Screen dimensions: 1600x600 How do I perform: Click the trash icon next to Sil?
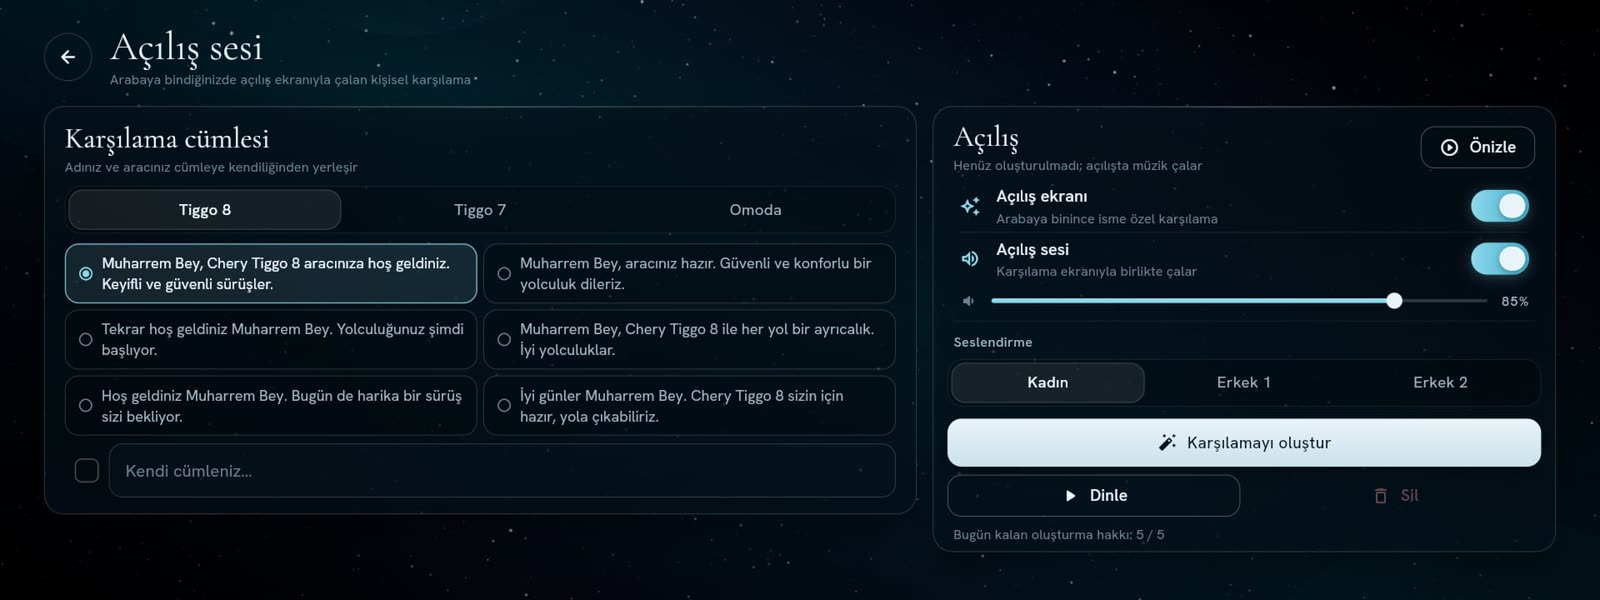1381,496
